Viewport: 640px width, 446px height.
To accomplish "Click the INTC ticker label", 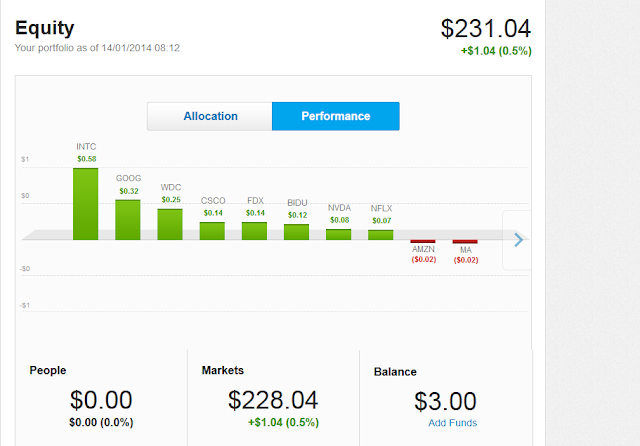I will tap(86, 146).
